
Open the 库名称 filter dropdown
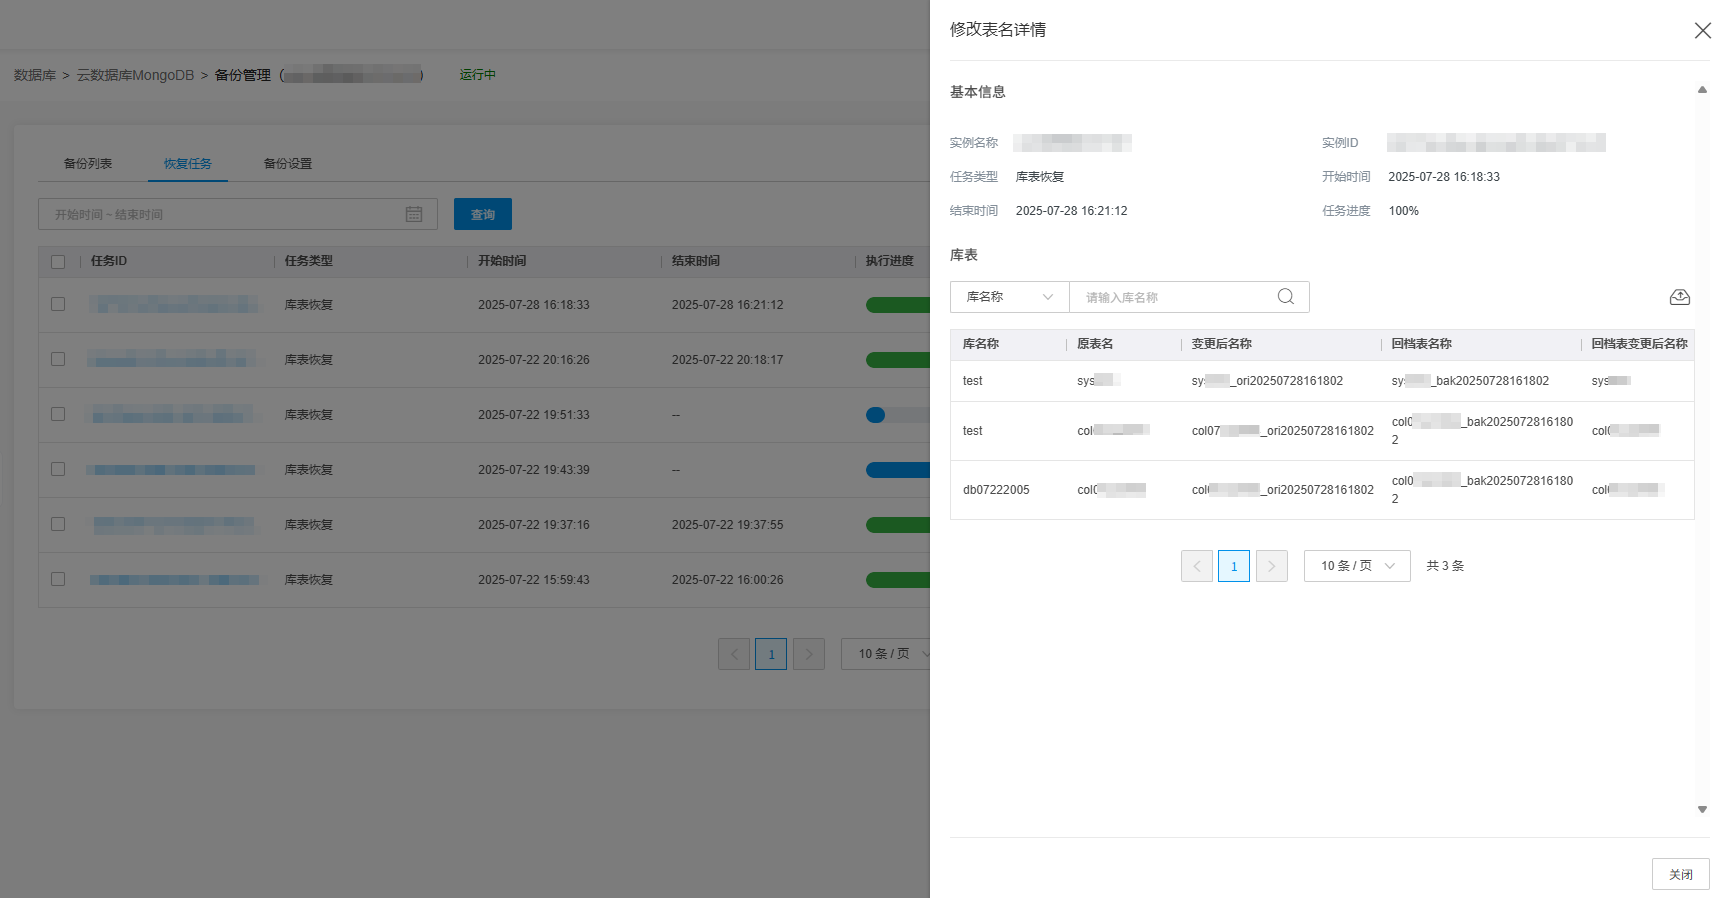pos(1009,297)
